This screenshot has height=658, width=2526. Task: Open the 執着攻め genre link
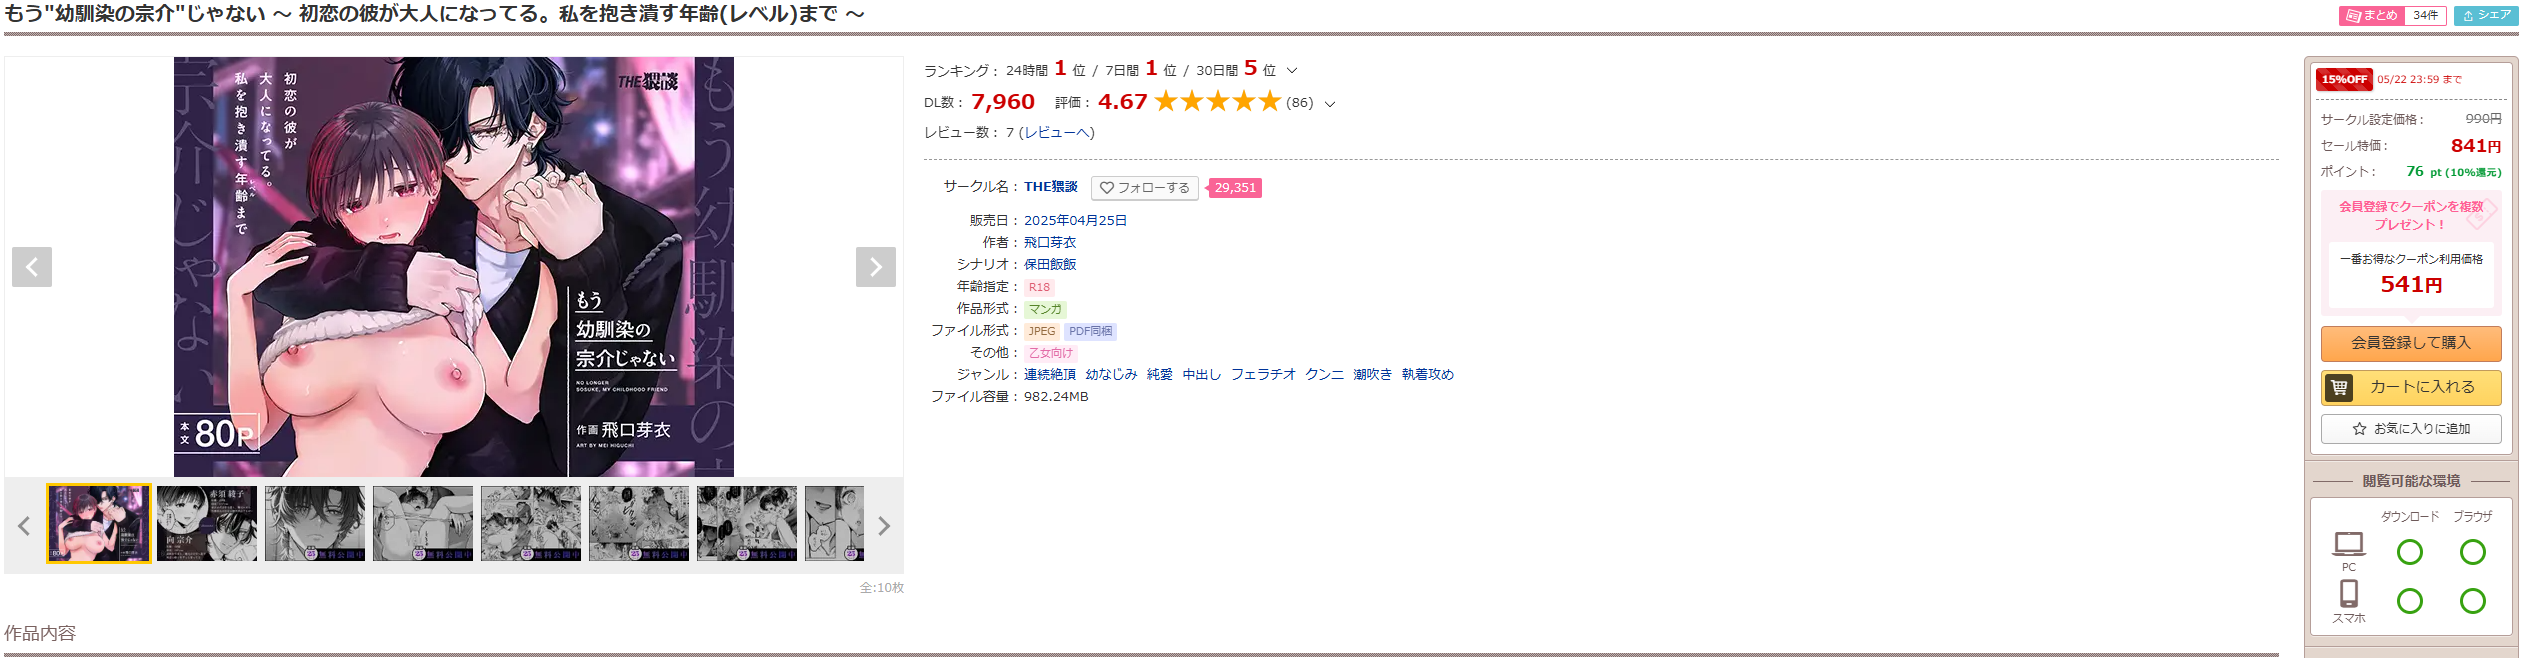click(x=1428, y=374)
